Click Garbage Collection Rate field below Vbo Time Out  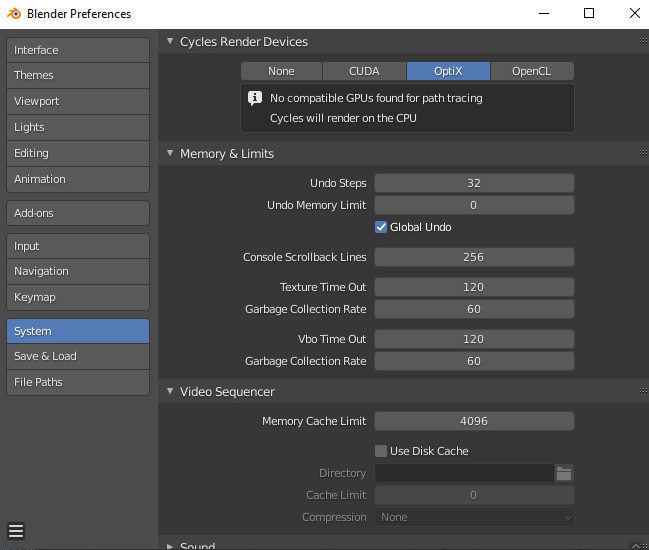474,361
